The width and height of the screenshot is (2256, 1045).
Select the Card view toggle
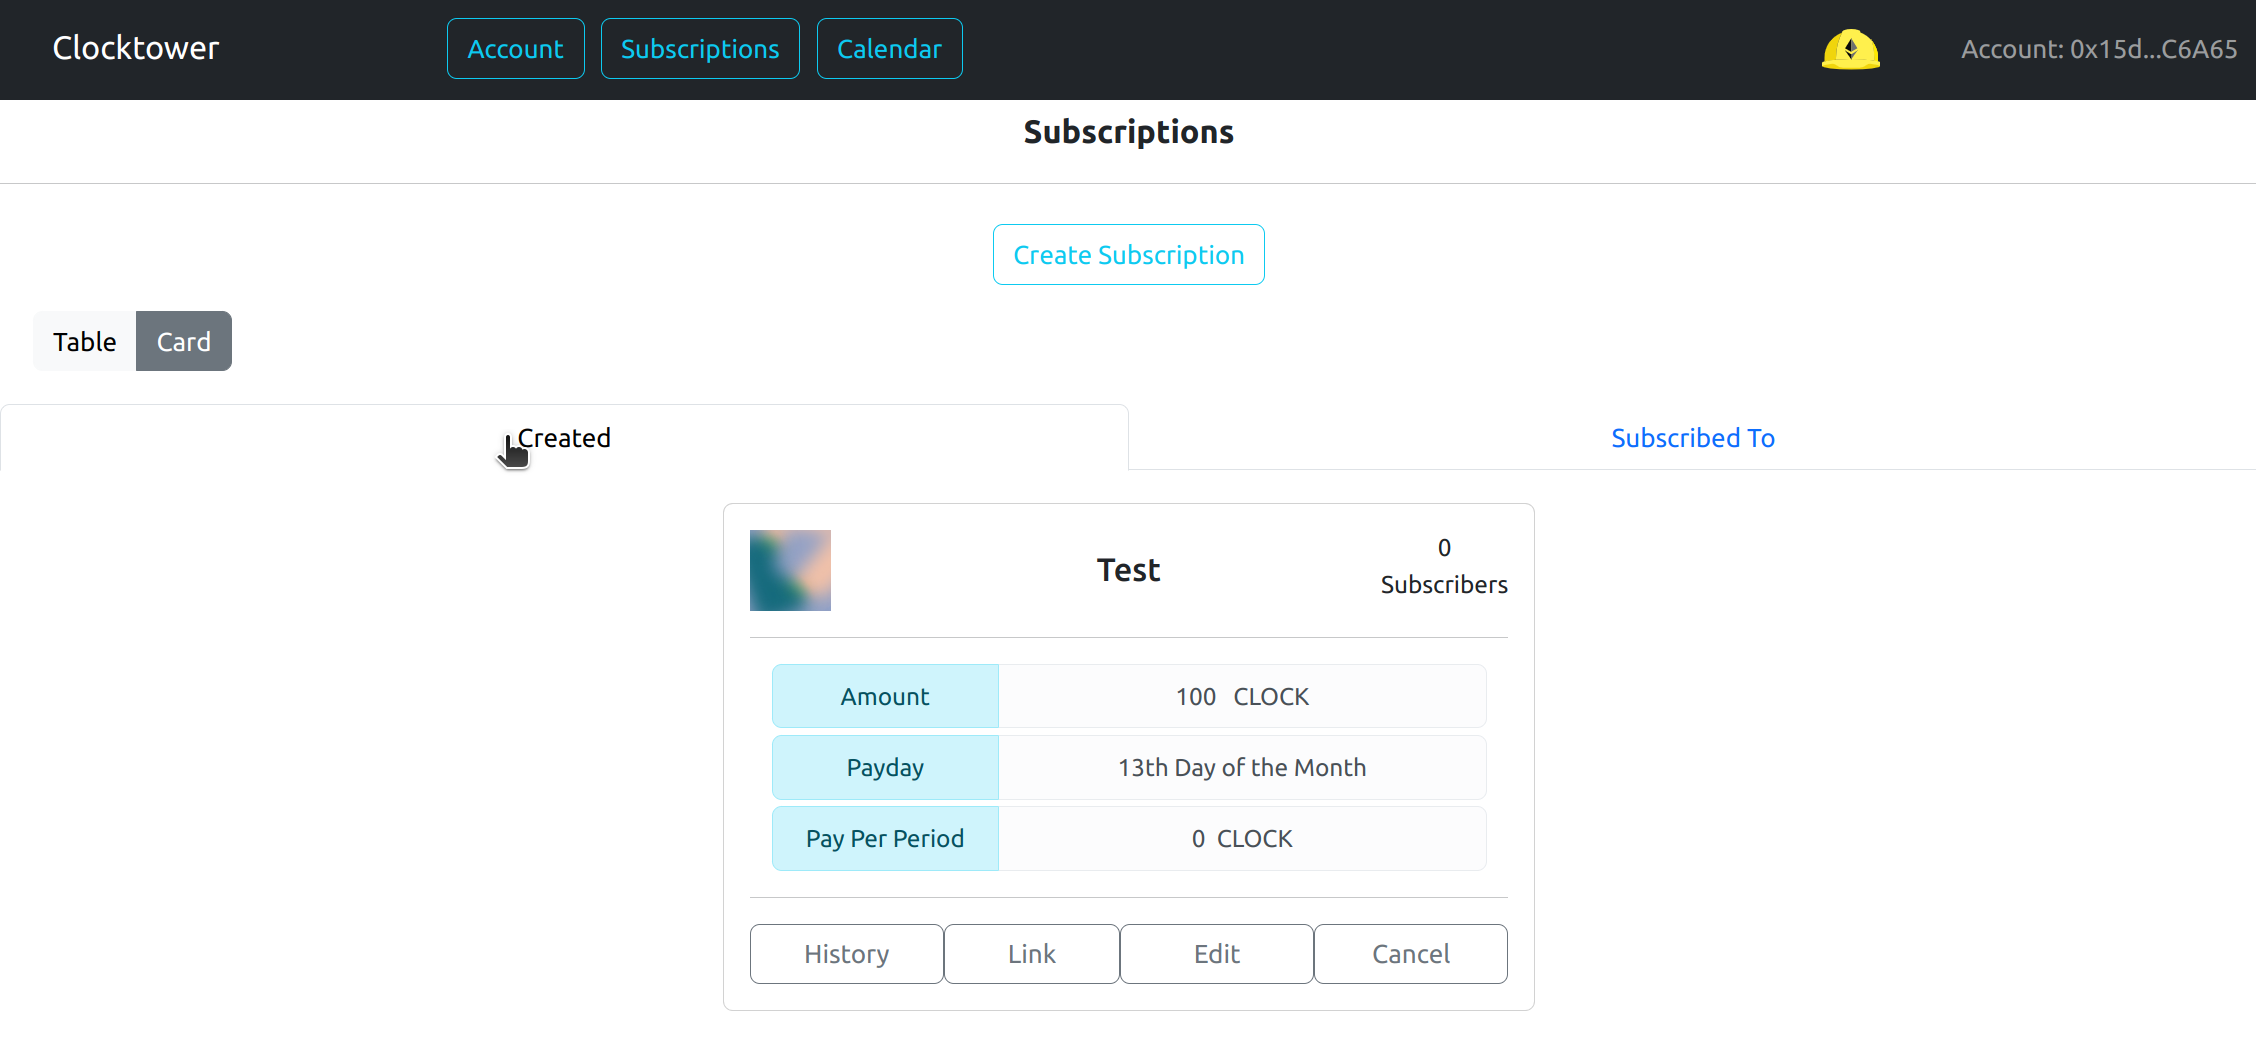point(184,341)
